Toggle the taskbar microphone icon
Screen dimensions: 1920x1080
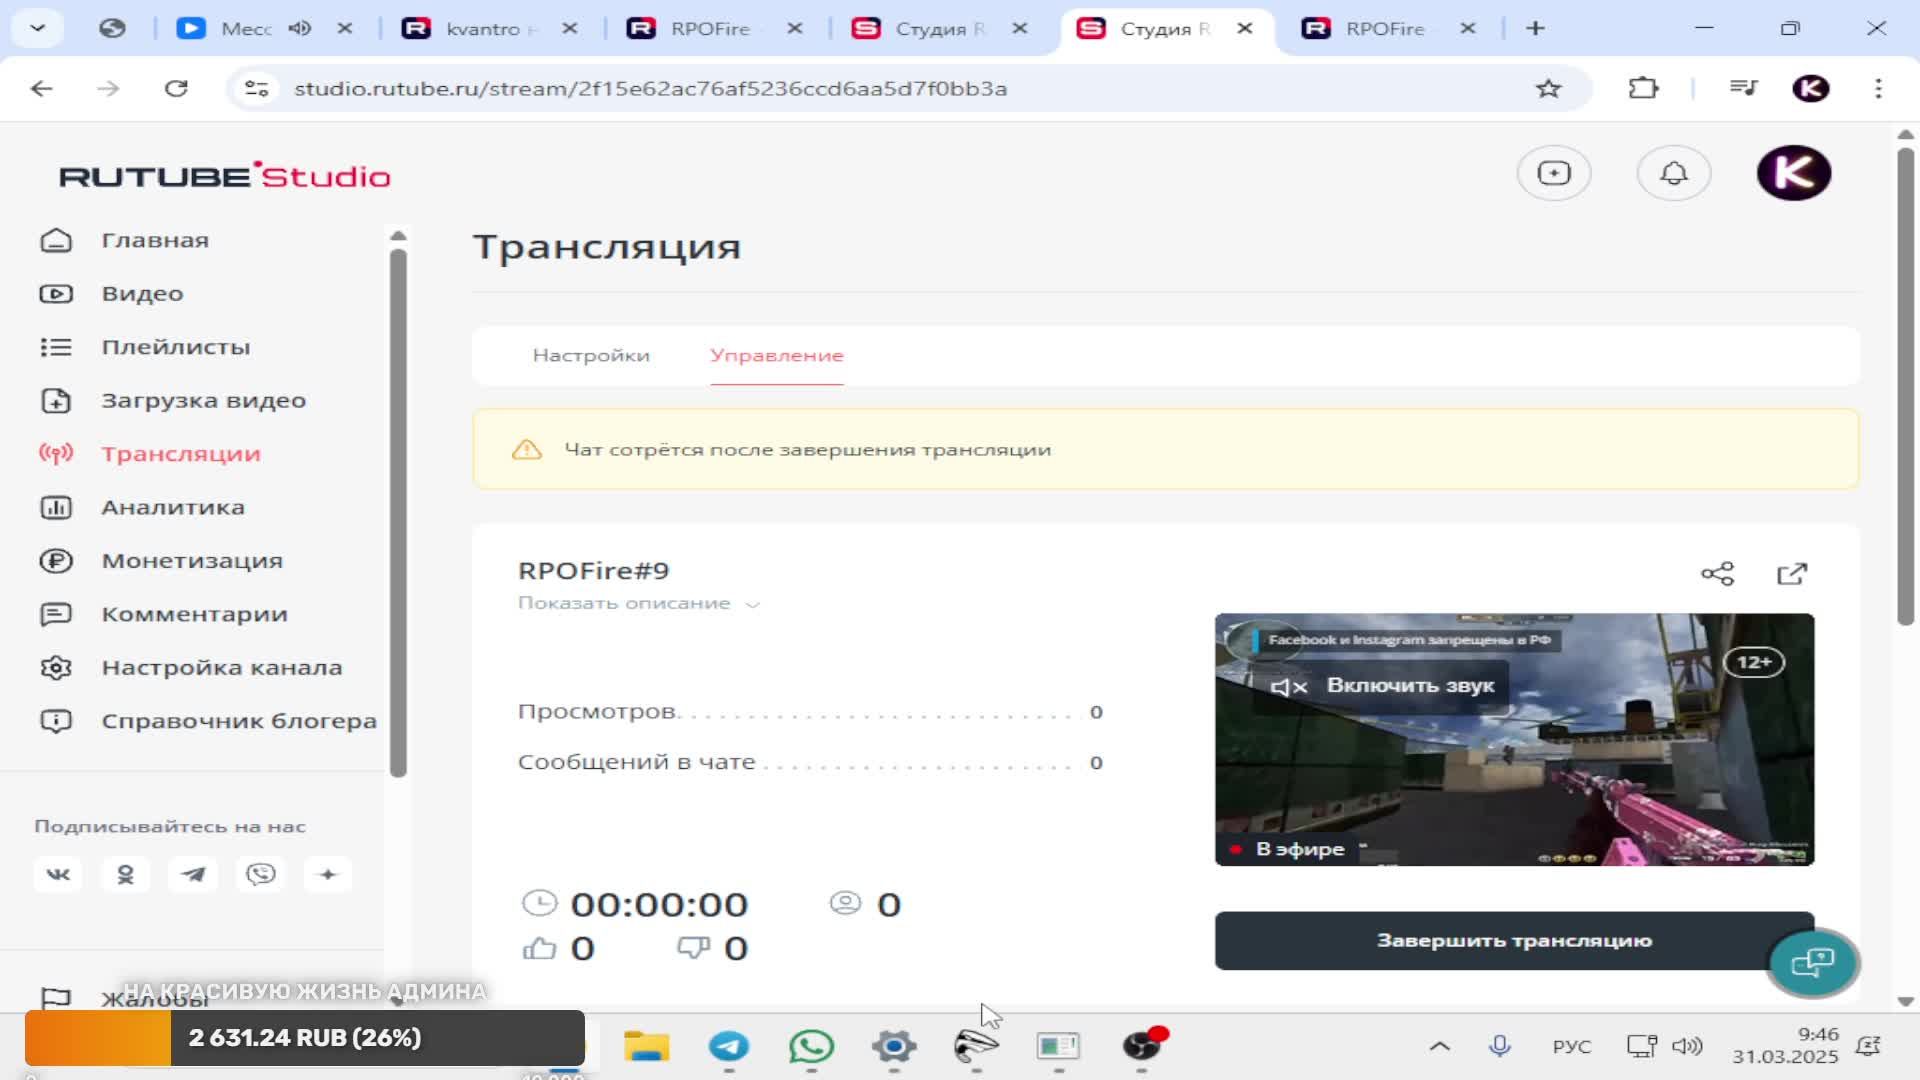pyautogui.click(x=1499, y=1046)
